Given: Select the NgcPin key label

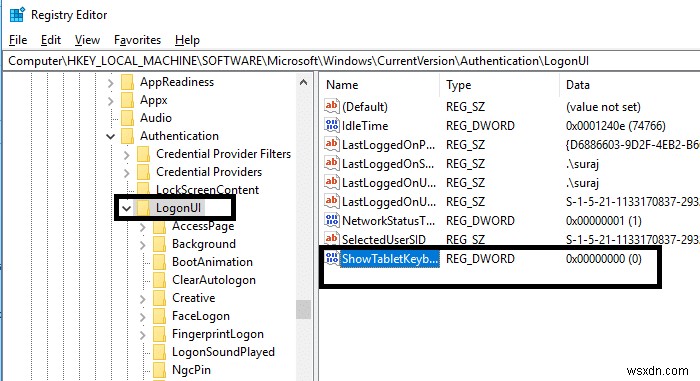Looking at the screenshot, I should tap(191, 370).
